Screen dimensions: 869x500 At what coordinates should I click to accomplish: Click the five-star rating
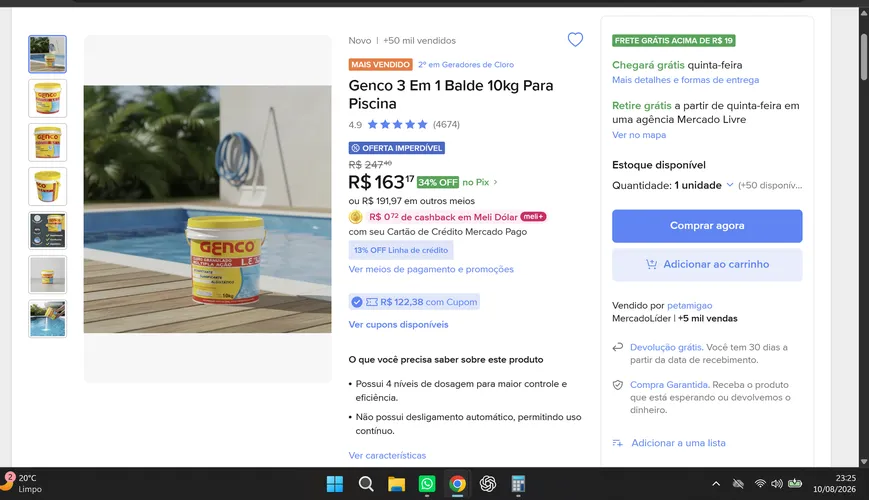tap(397, 124)
